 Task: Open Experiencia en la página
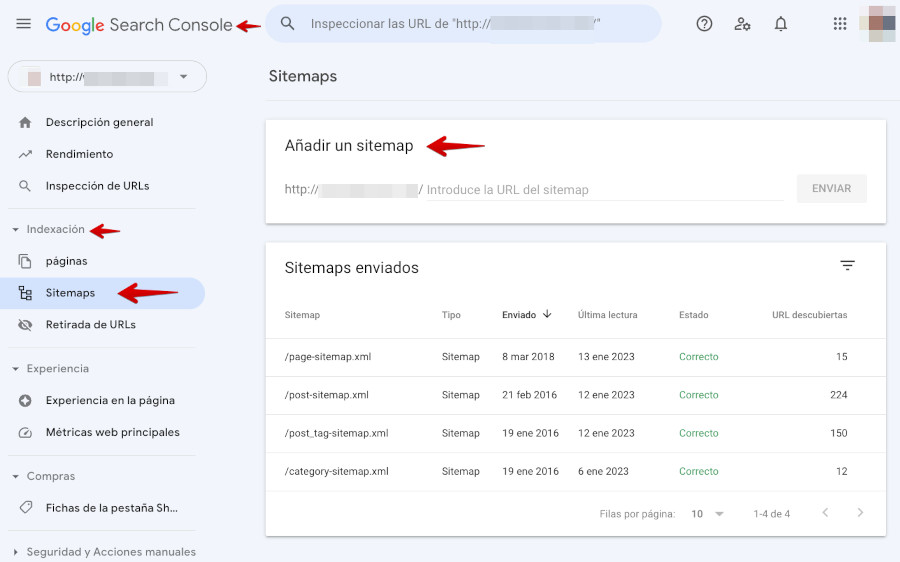110,401
